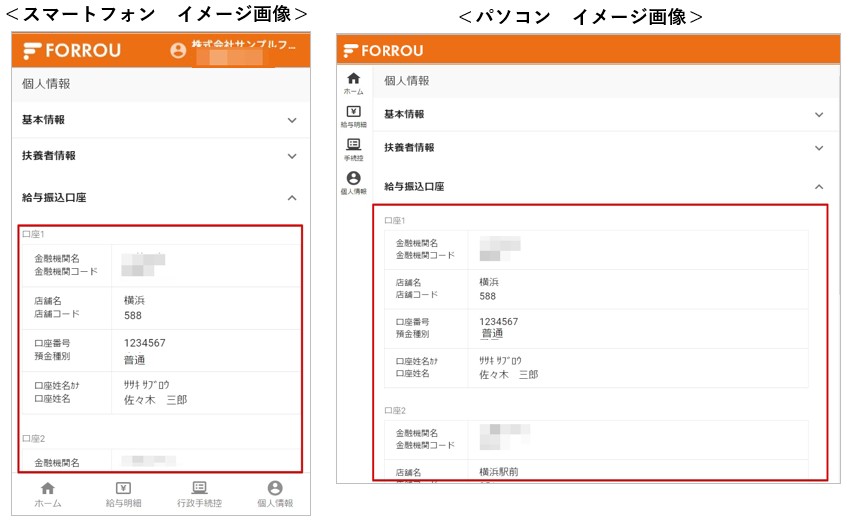
Task: Click 588 branch code in smartphone view
Action: (x=133, y=315)
